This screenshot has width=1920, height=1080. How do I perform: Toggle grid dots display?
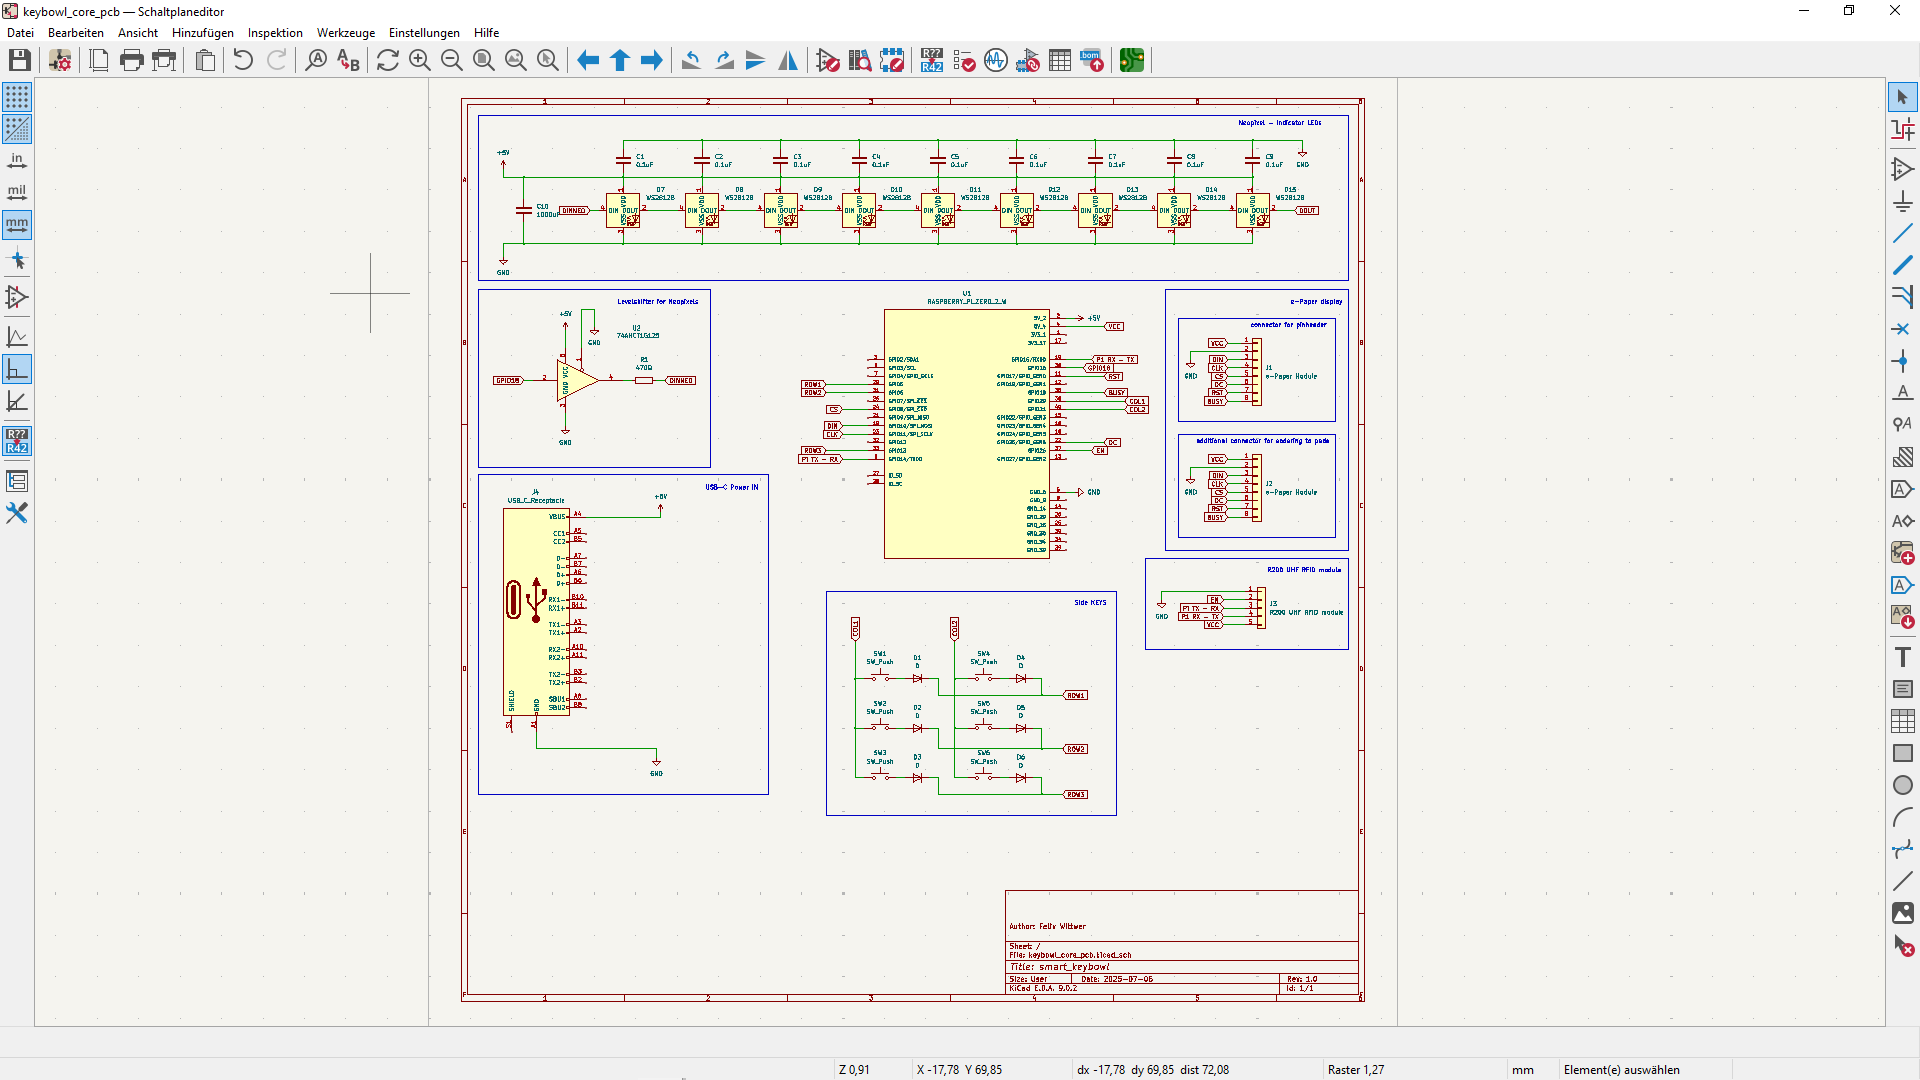(17, 97)
